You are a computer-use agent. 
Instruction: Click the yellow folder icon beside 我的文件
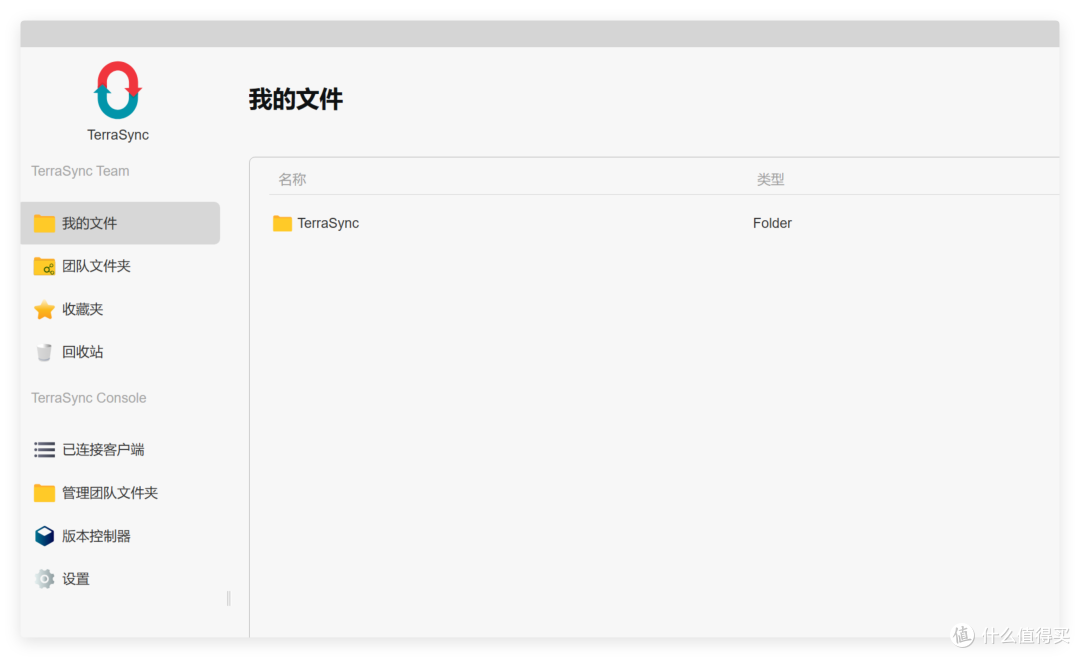click(x=44, y=223)
